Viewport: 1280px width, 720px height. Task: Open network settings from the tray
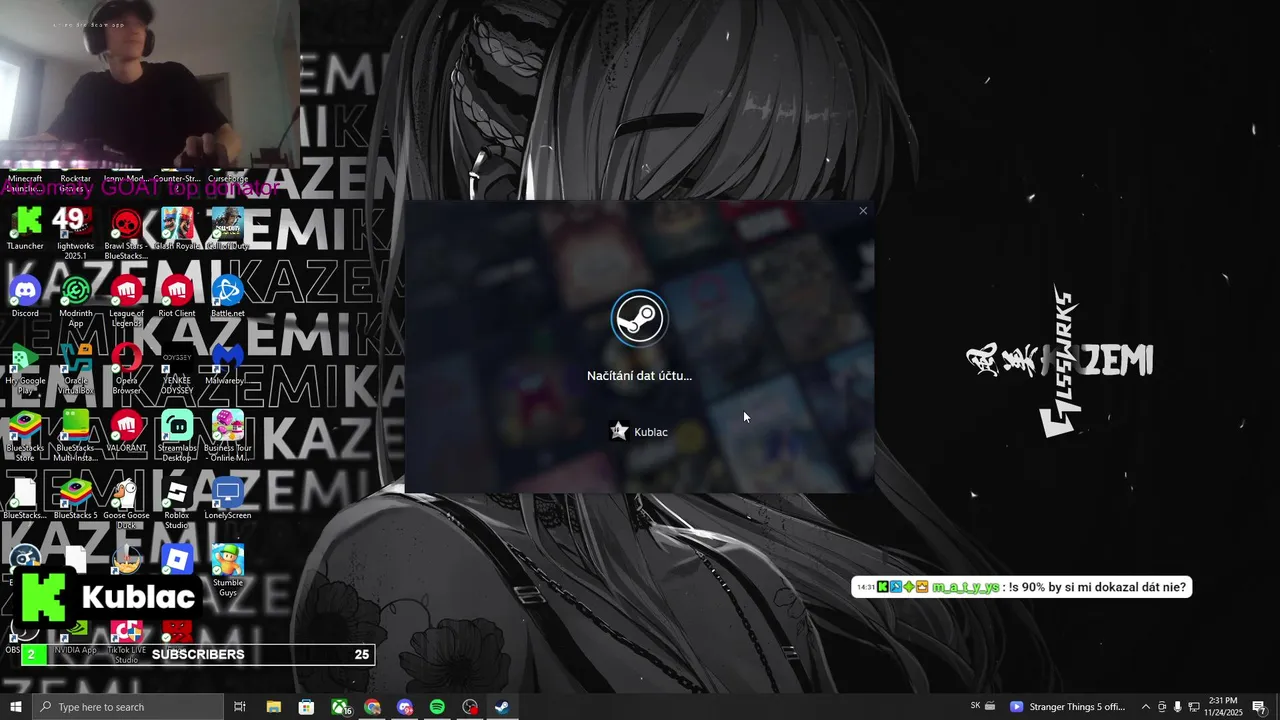[x=1194, y=707]
